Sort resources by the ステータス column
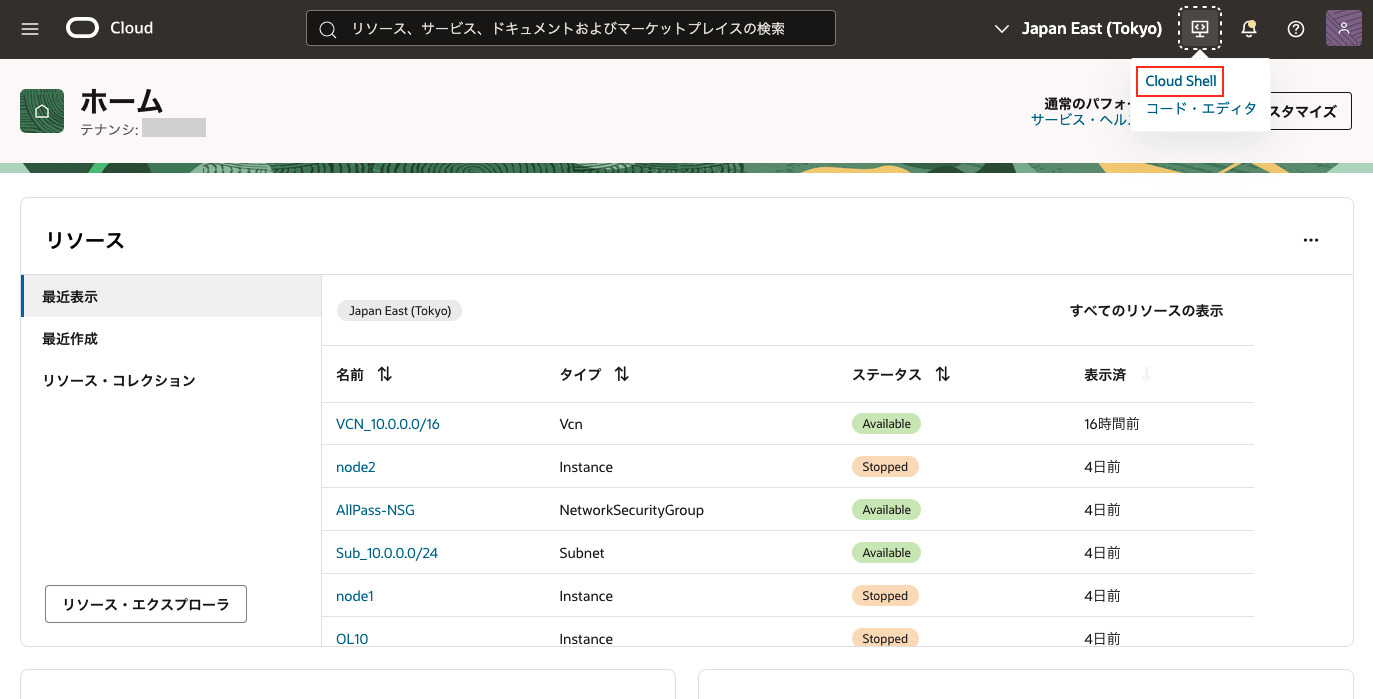Viewport: 1373px width, 699px height. 942,374
